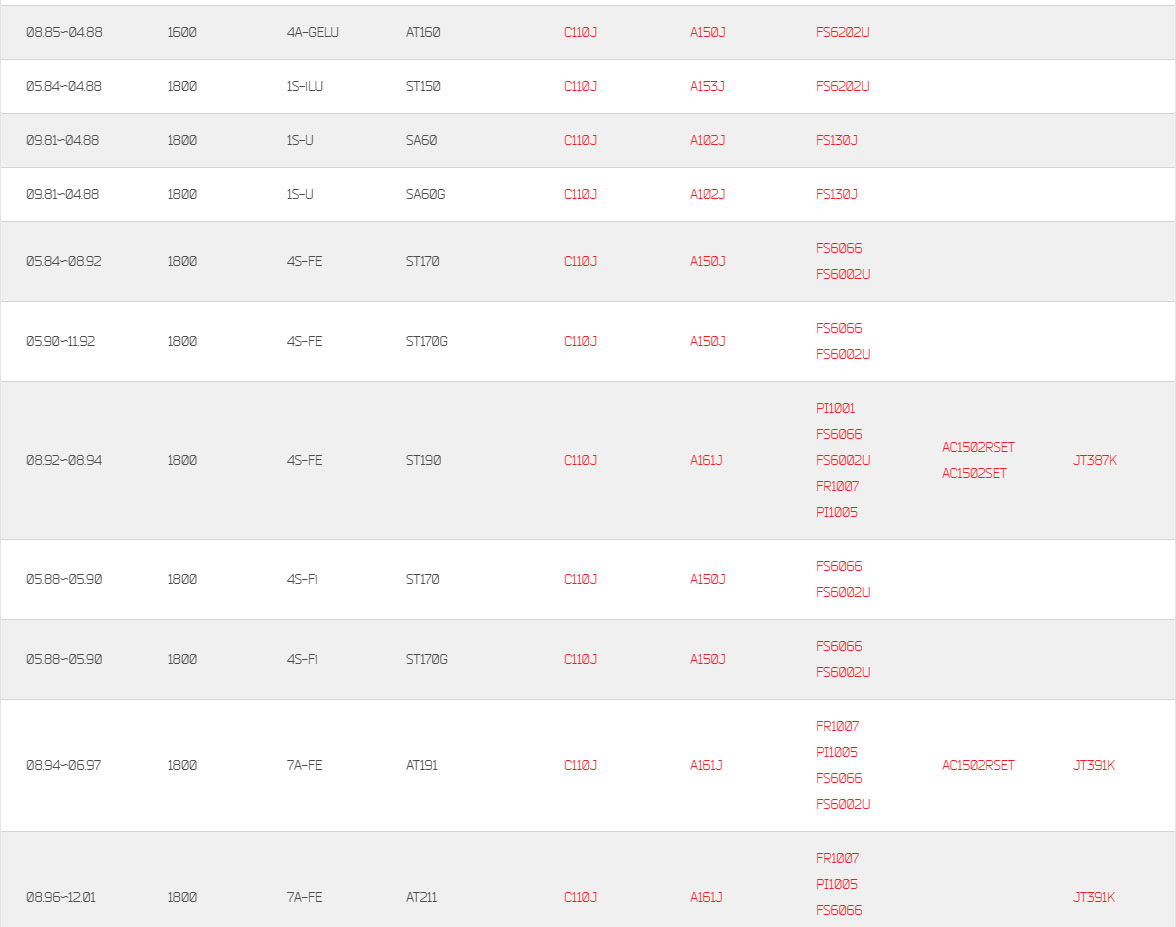Open FS6202U link in AT160 row
The image size is (1176, 927).
coord(842,32)
